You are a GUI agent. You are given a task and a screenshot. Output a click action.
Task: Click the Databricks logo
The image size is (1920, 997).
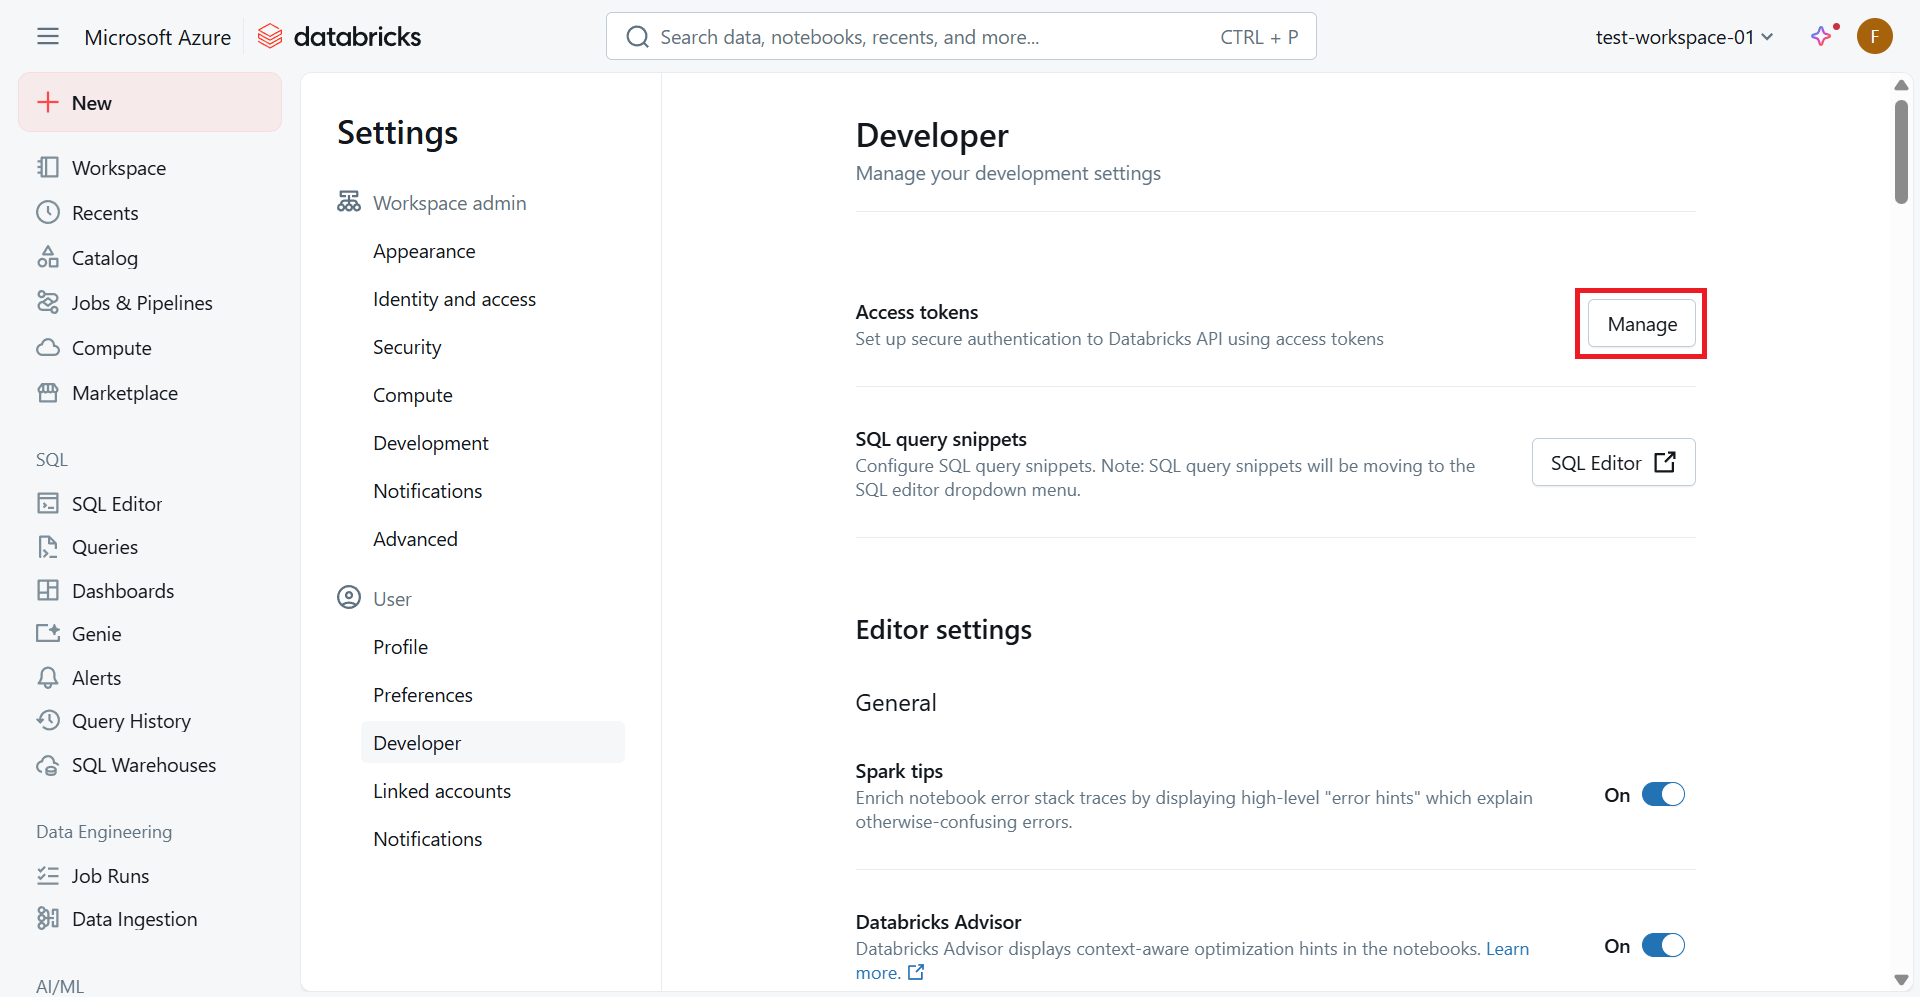(339, 37)
